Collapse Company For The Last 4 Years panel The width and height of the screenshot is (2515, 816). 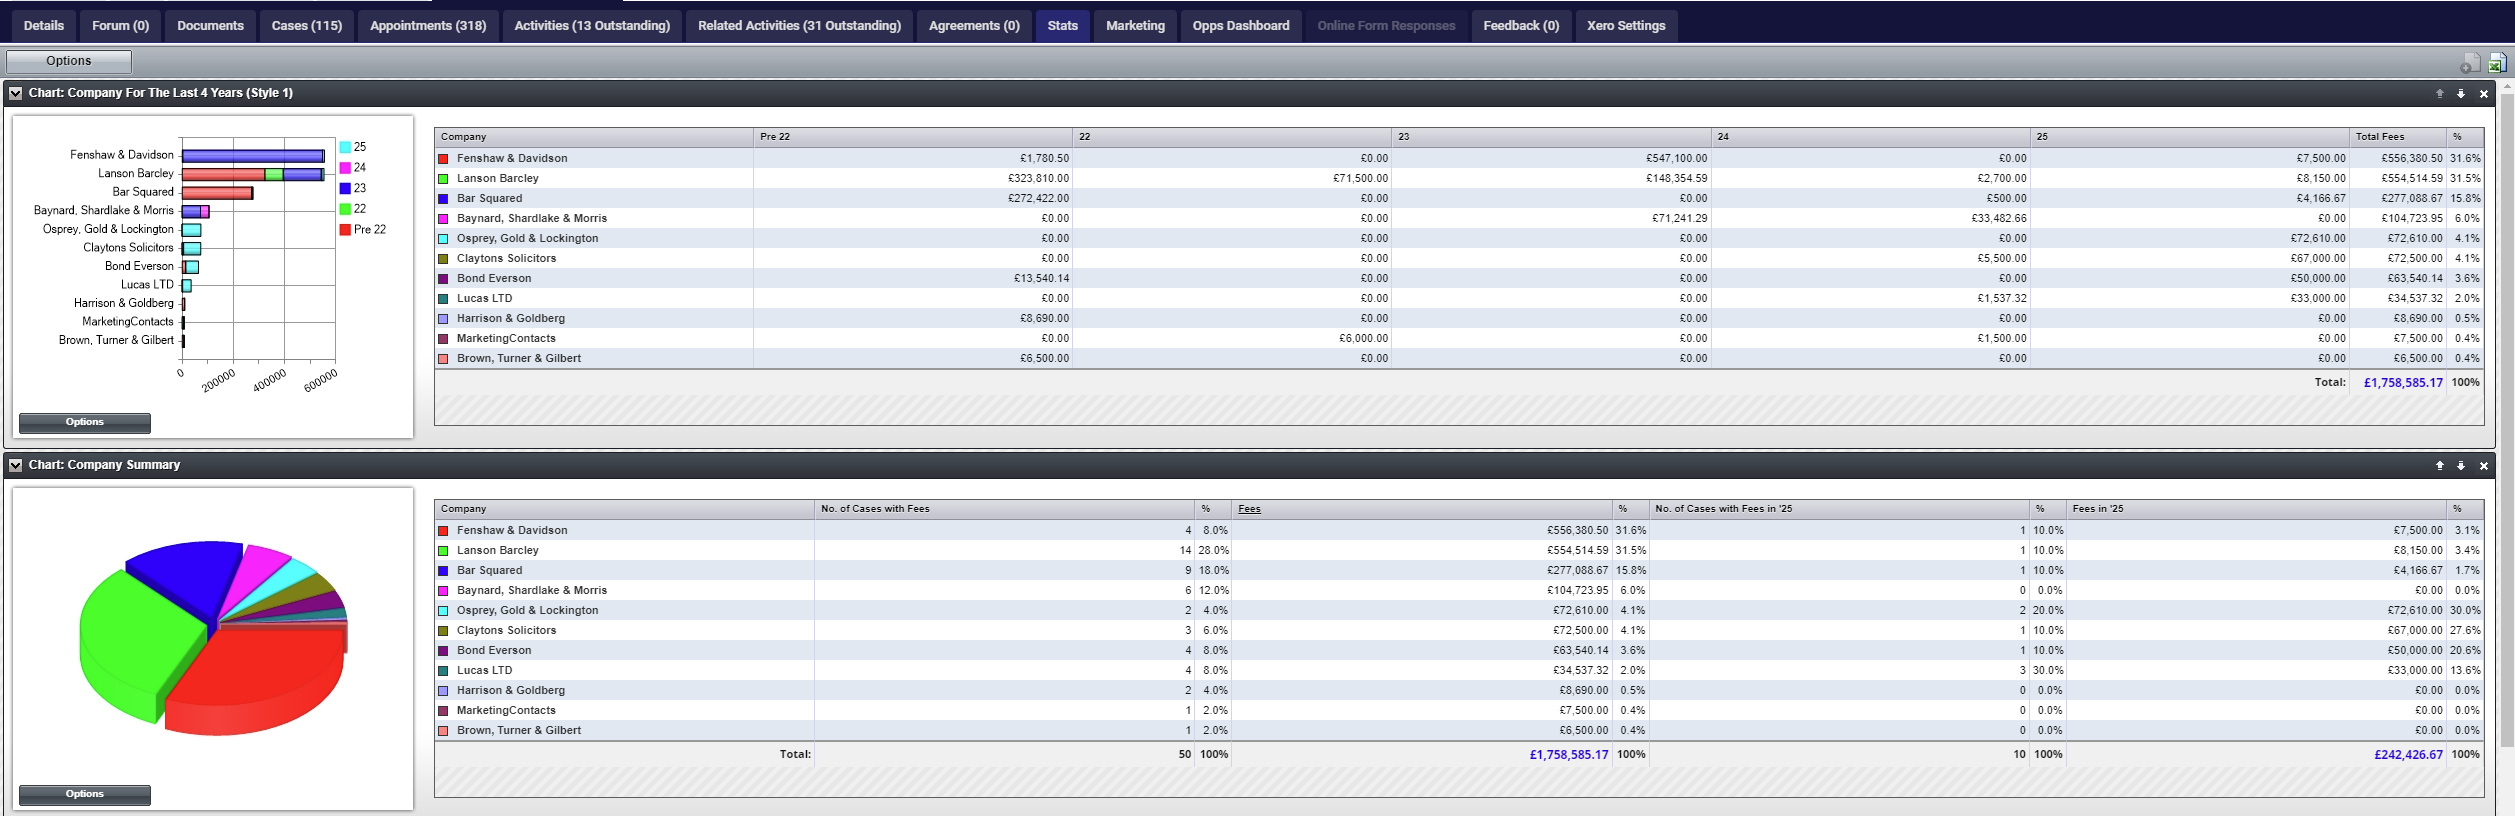16,93
